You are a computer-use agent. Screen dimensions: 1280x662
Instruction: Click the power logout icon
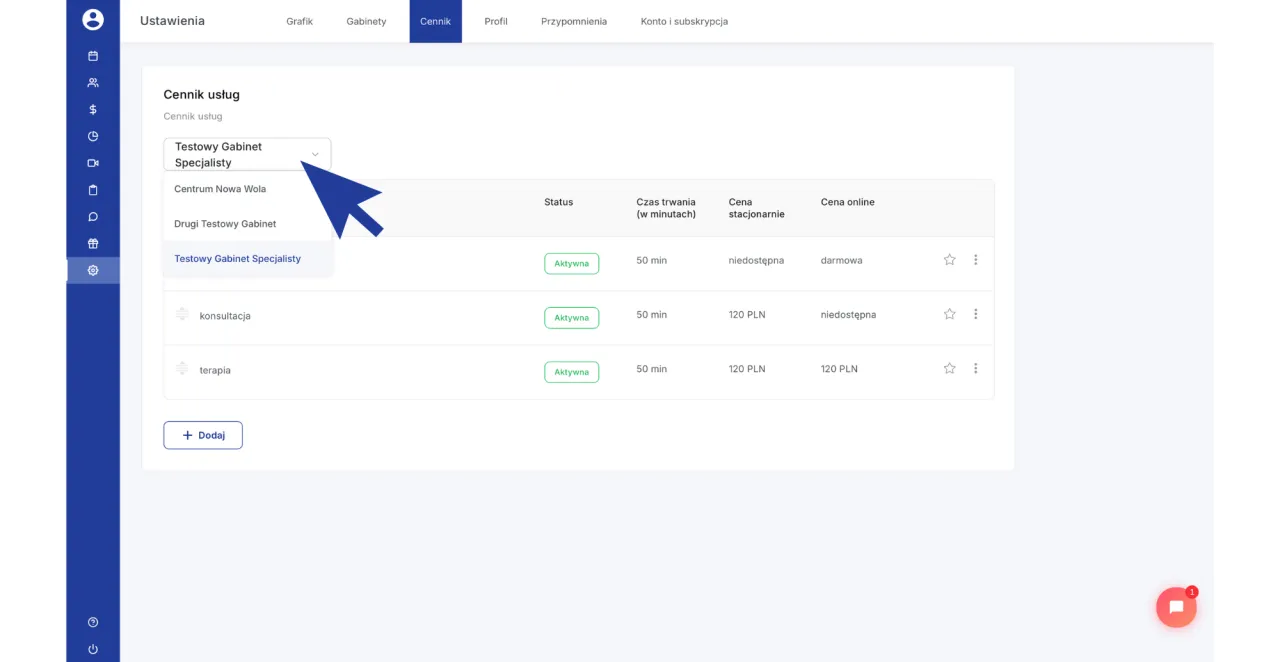(x=93, y=649)
